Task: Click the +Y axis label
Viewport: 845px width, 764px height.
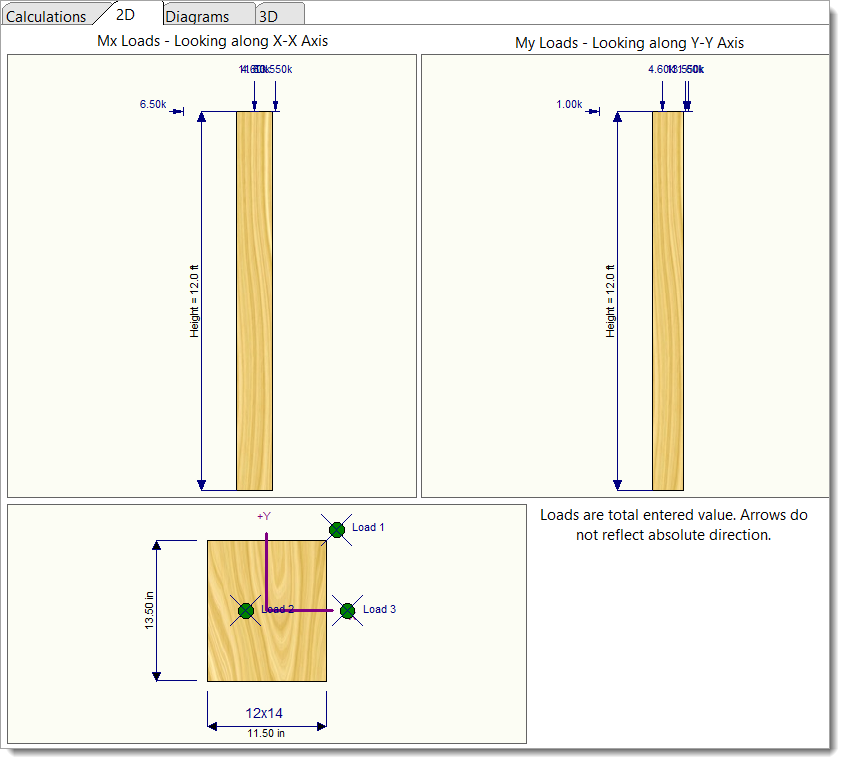Action: [264, 516]
